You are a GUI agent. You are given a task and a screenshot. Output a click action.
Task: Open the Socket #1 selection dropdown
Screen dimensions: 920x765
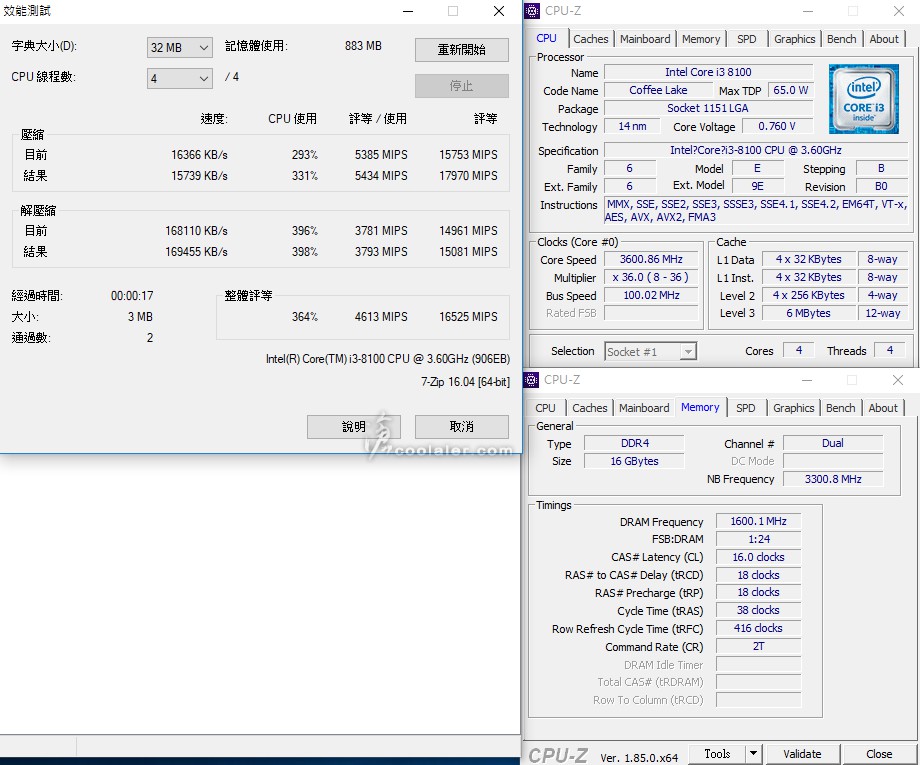(x=651, y=351)
